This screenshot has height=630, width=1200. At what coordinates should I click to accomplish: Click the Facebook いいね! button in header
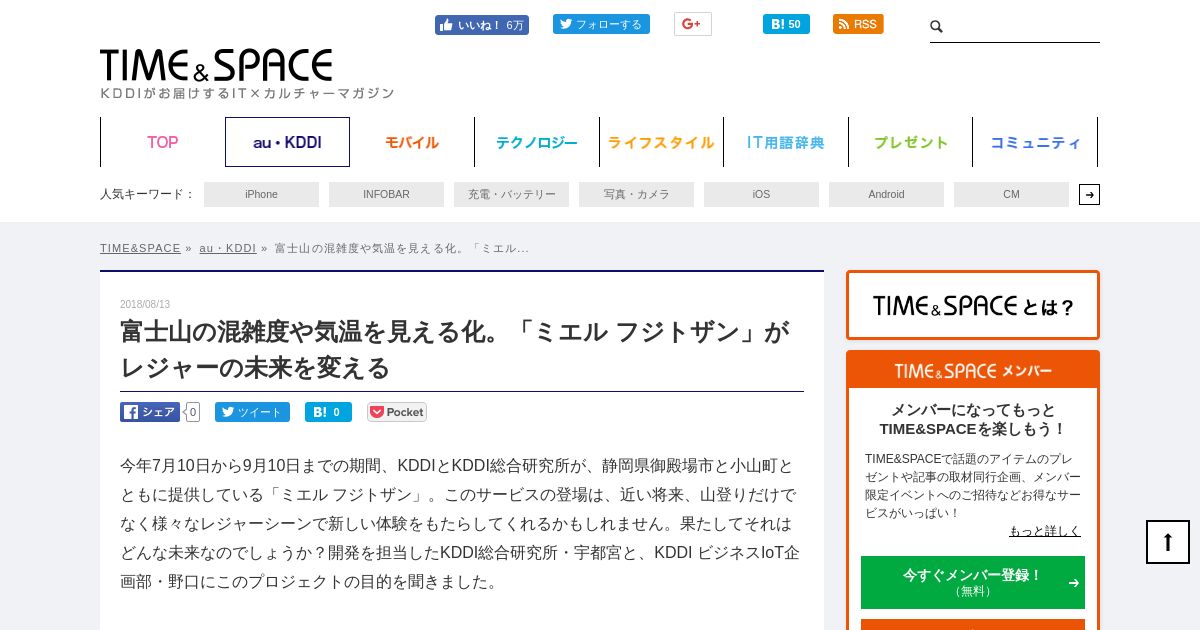point(481,25)
